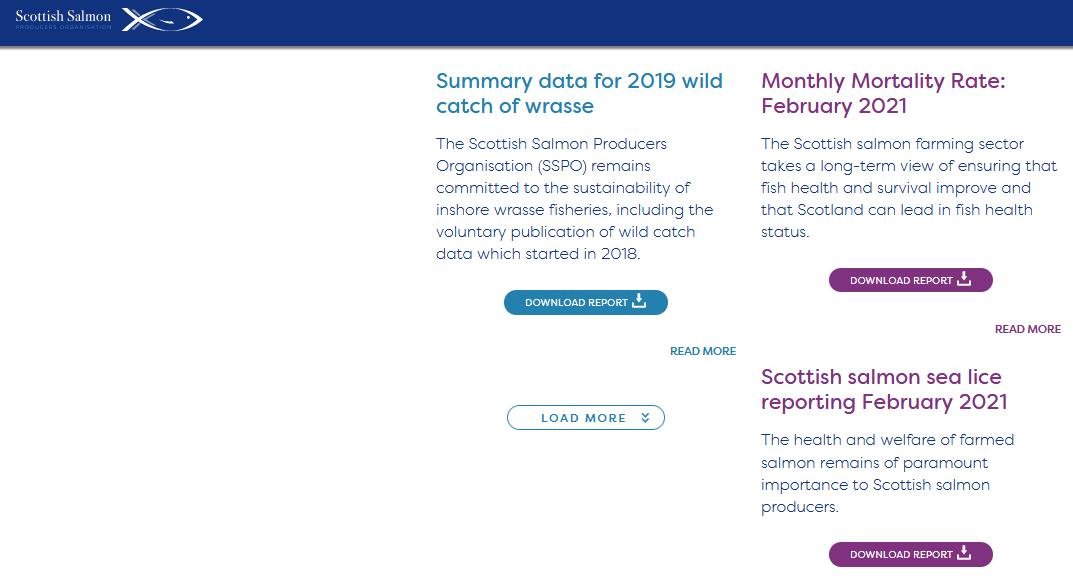Open 'Monthly Mortality Rate: February 2021' article

coord(883,93)
